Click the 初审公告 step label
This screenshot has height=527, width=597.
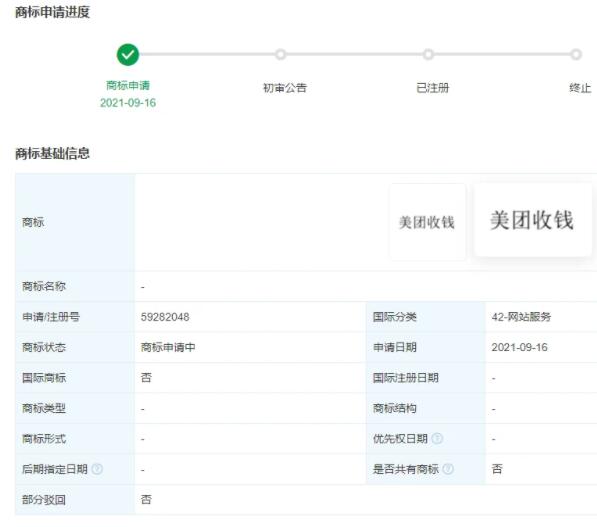click(285, 88)
